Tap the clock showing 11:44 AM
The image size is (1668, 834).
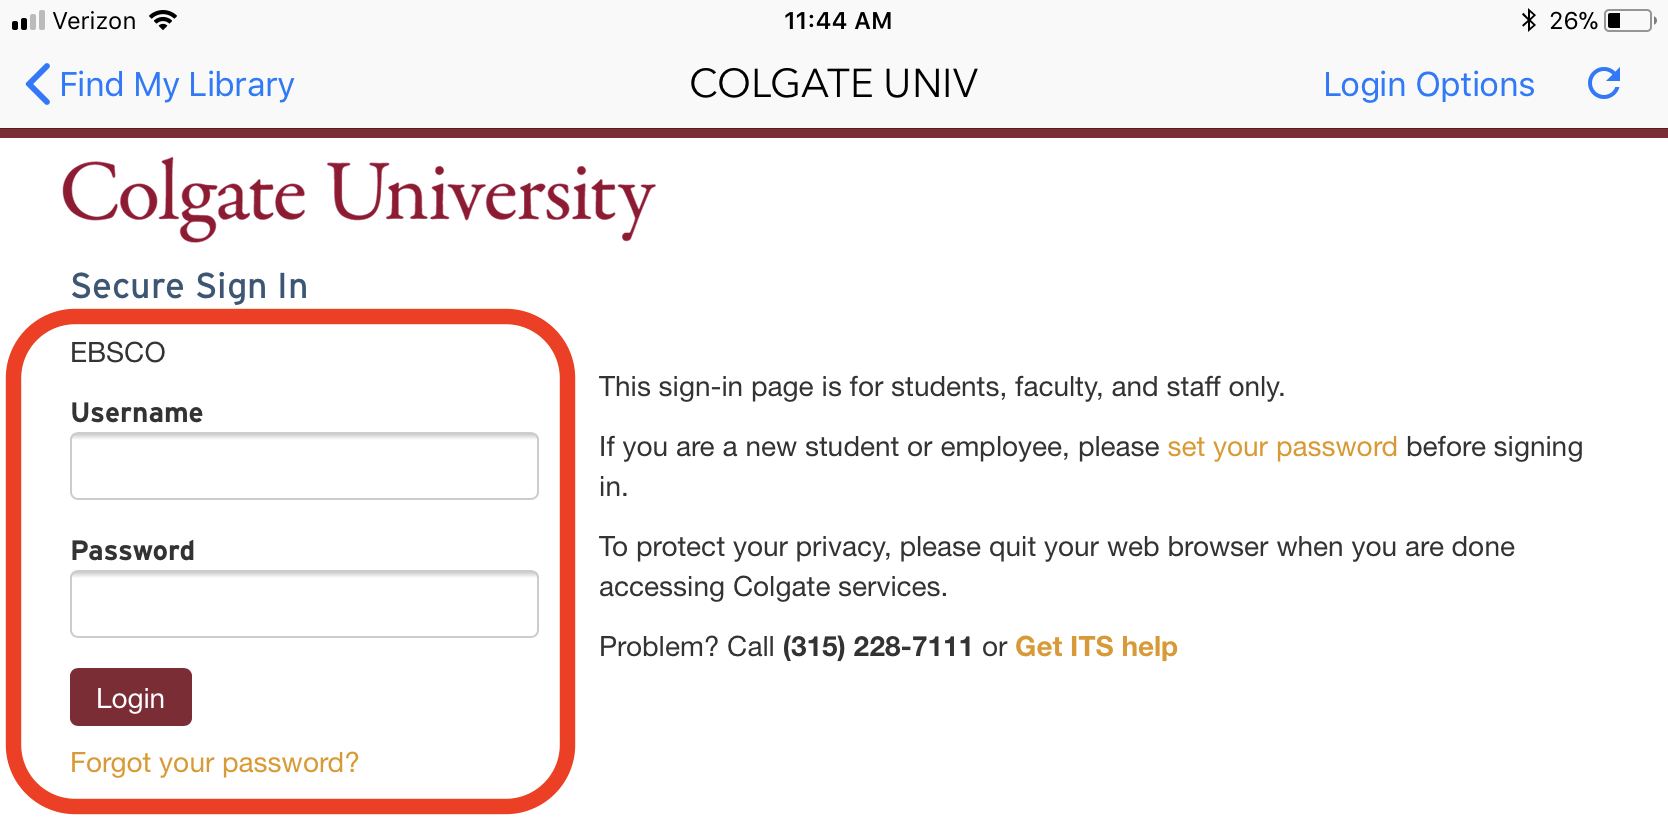point(839,19)
